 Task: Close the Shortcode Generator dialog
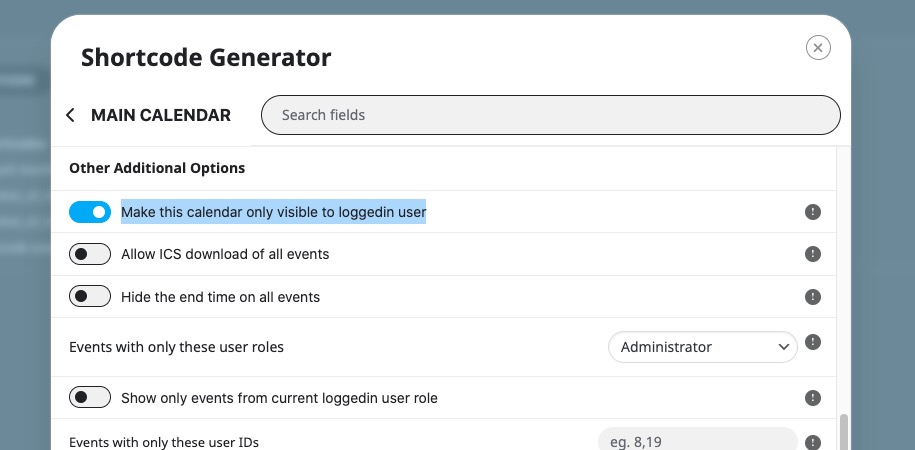(x=817, y=48)
